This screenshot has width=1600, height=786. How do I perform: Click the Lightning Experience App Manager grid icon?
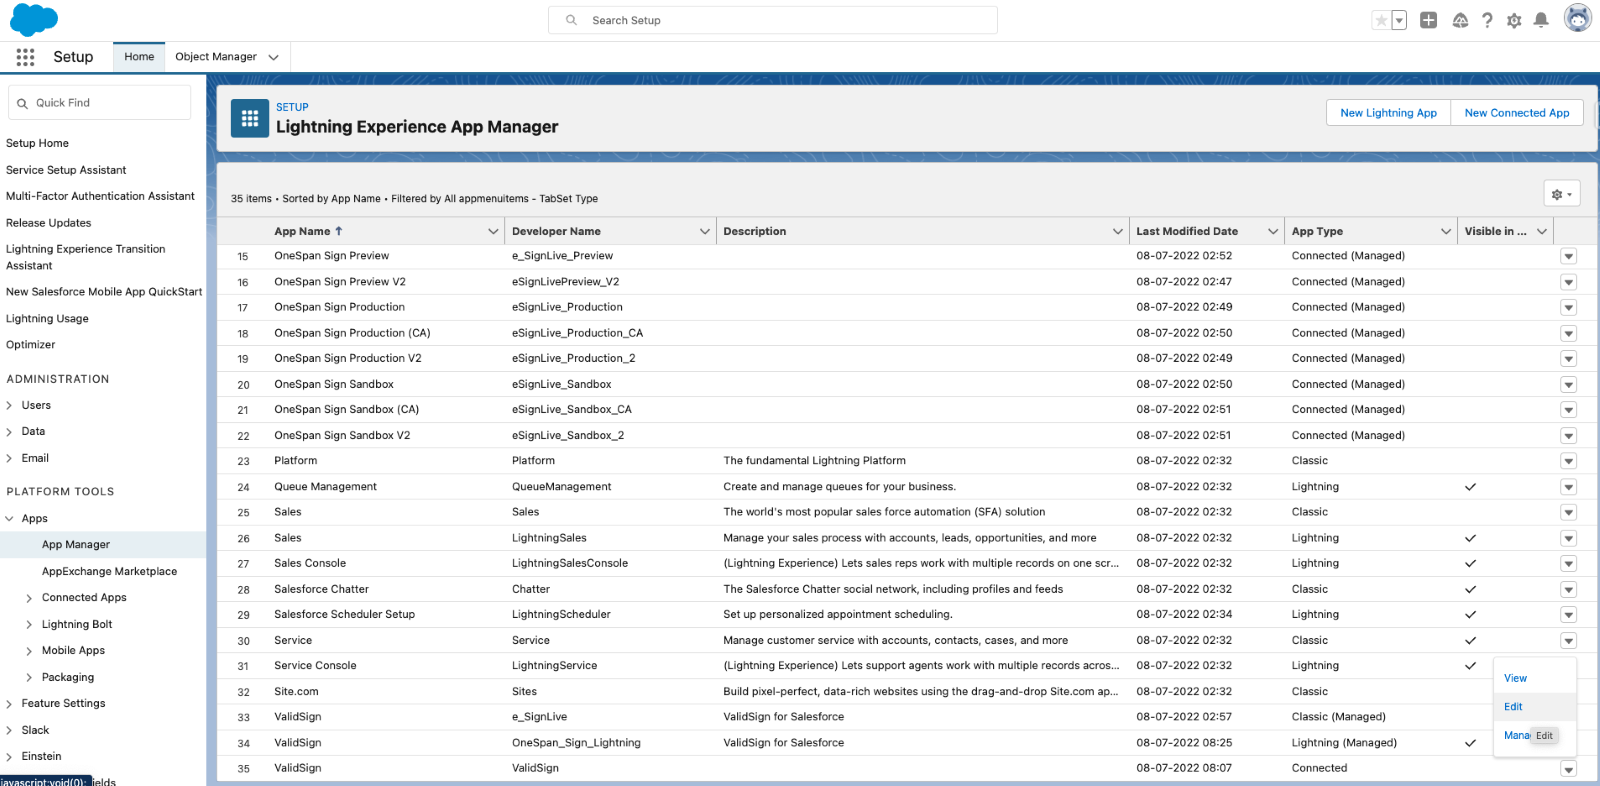click(x=250, y=118)
